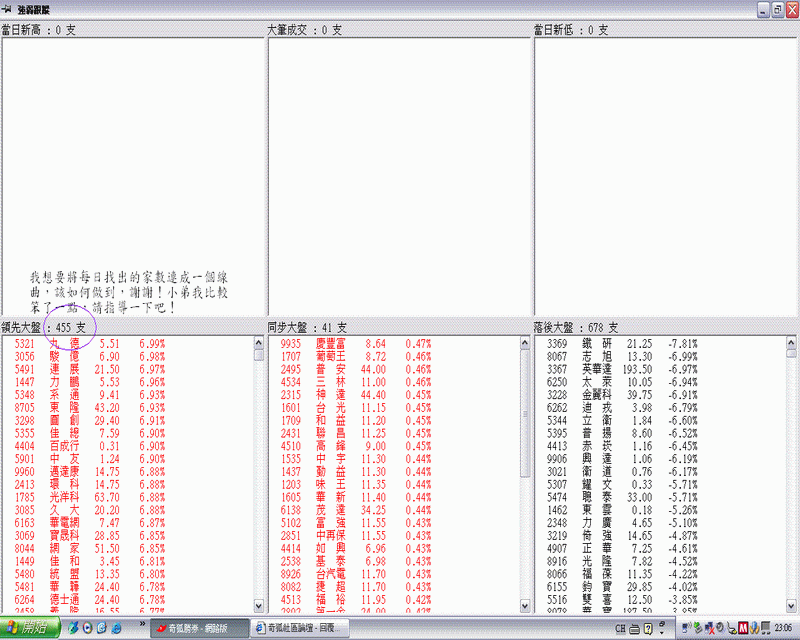Click the network icon with red X
The width and height of the screenshot is (800, 640).
[712, 628]
